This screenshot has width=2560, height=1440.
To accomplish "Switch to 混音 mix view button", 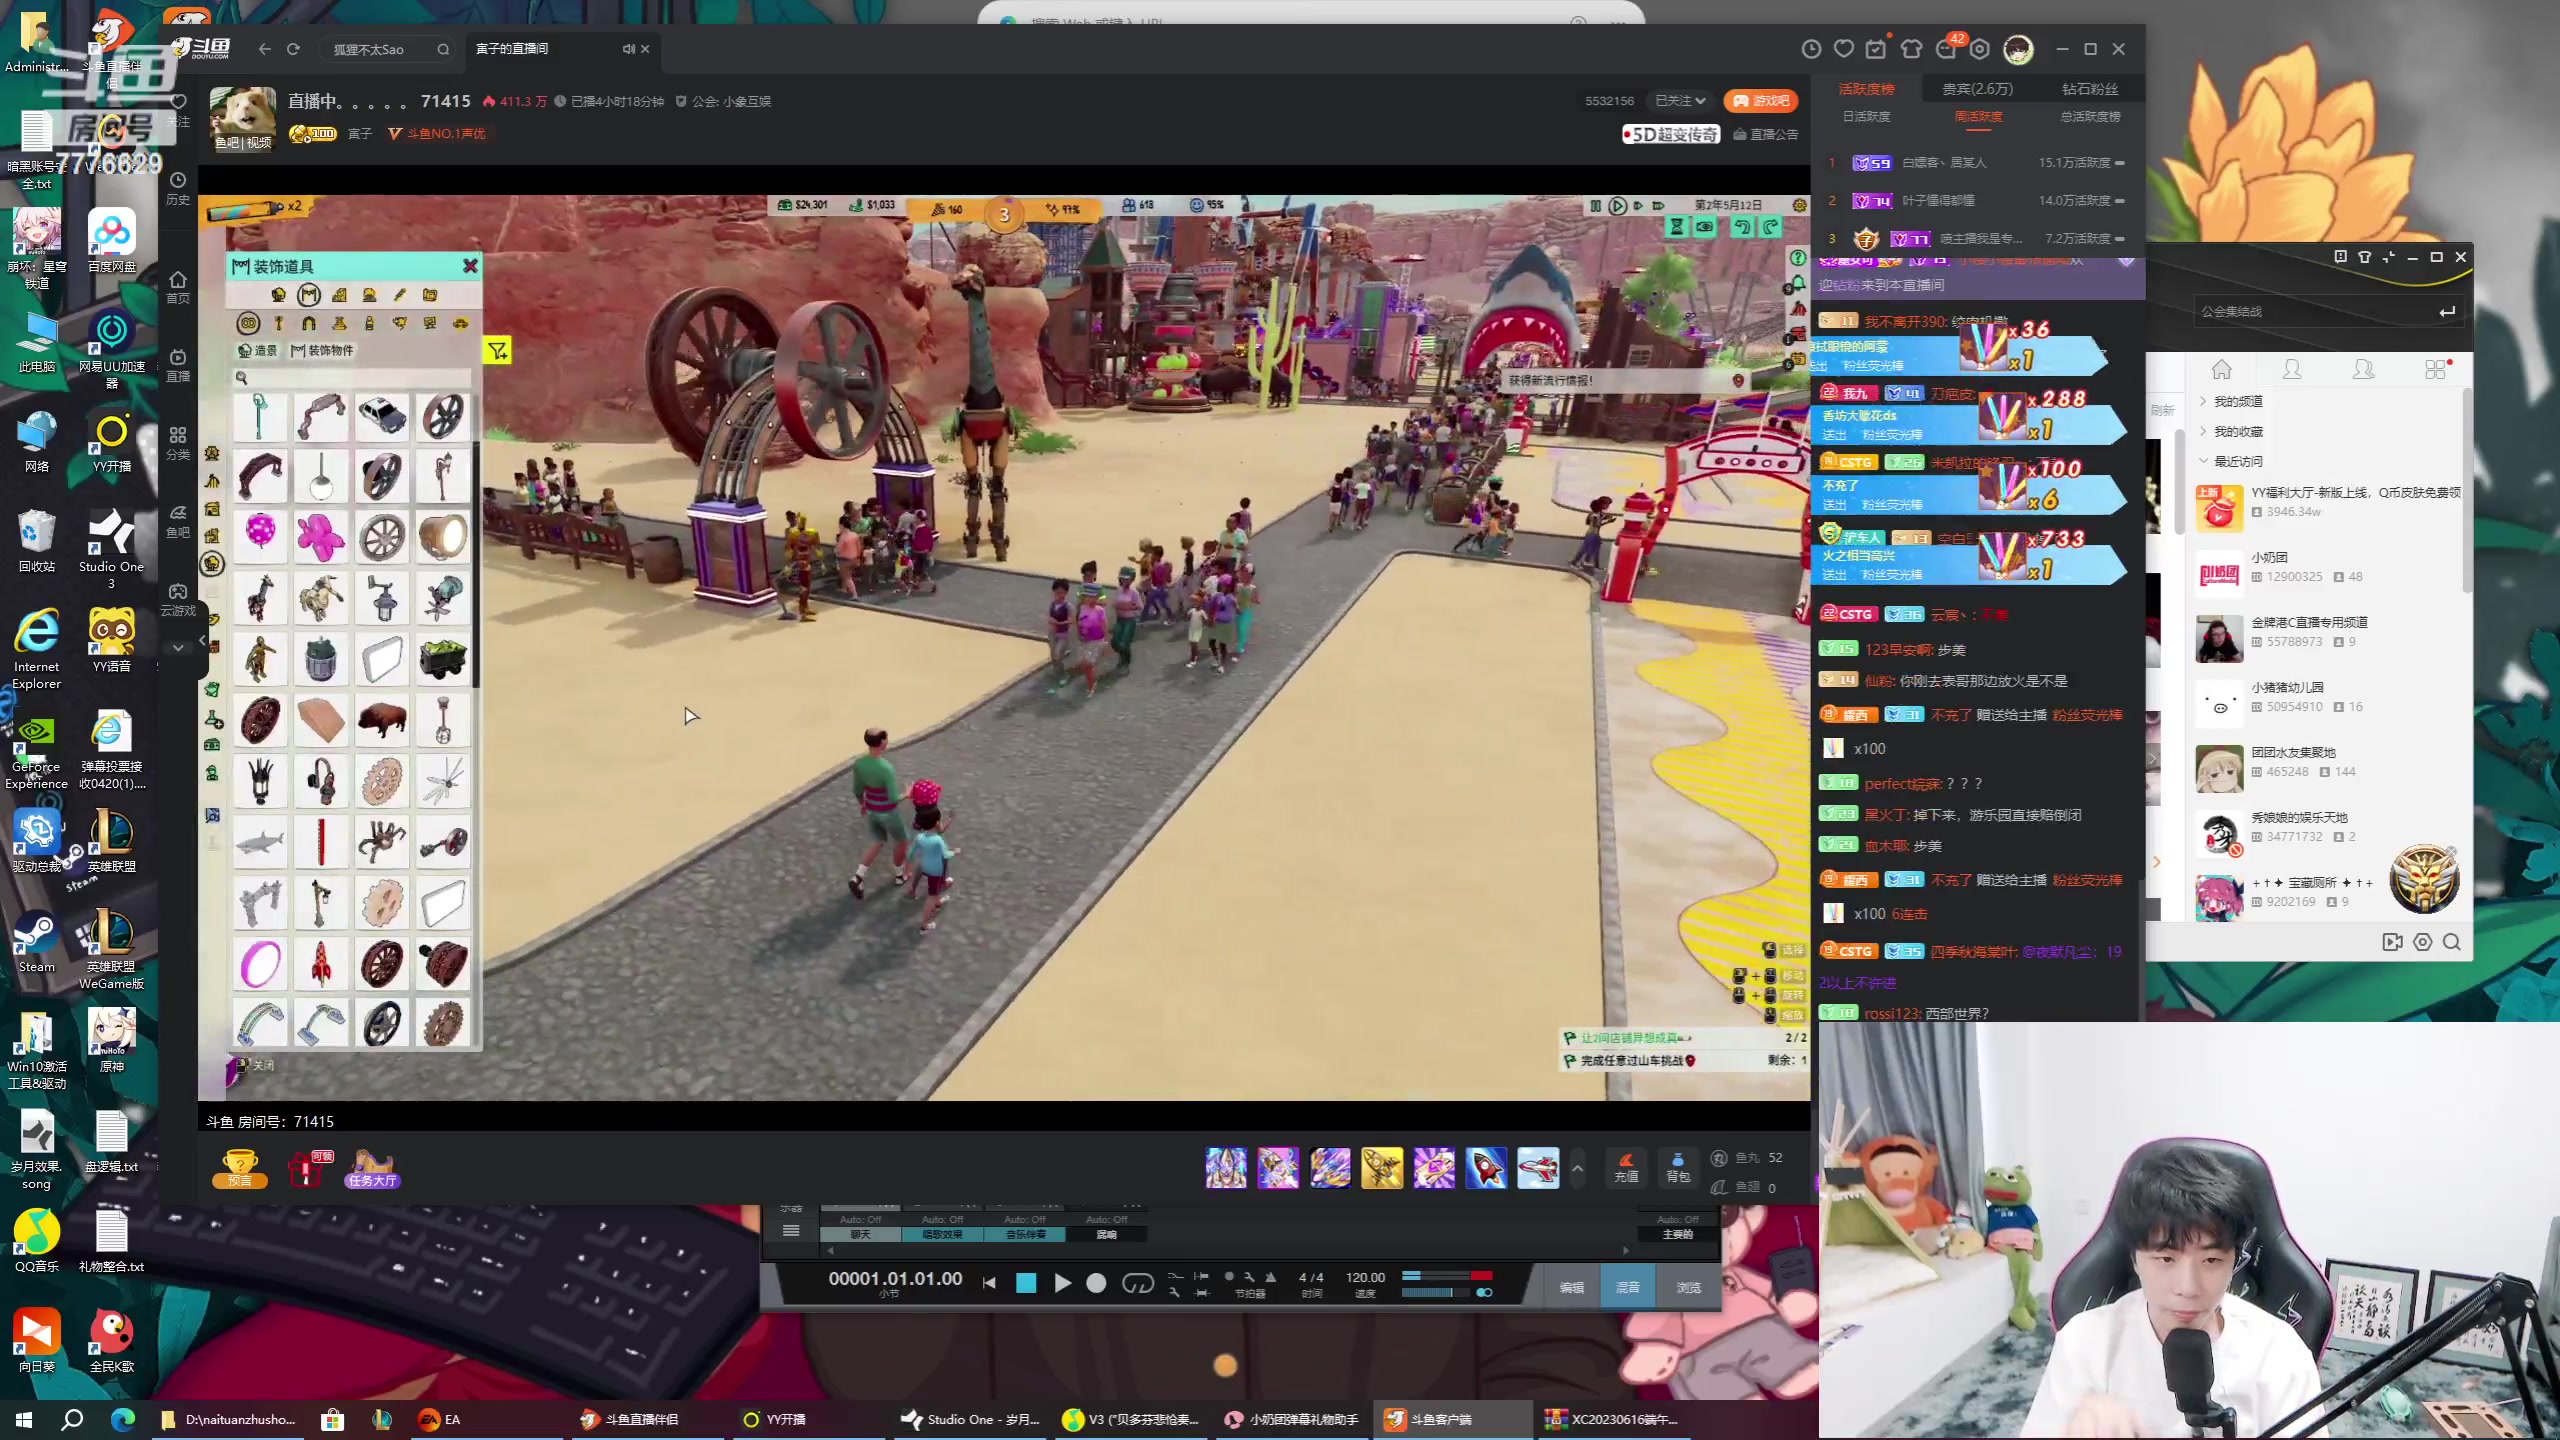I will point(1627,1287).
